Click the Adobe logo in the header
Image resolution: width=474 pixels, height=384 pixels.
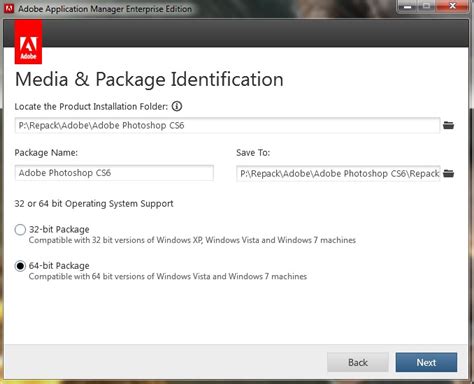click(28, 42)
